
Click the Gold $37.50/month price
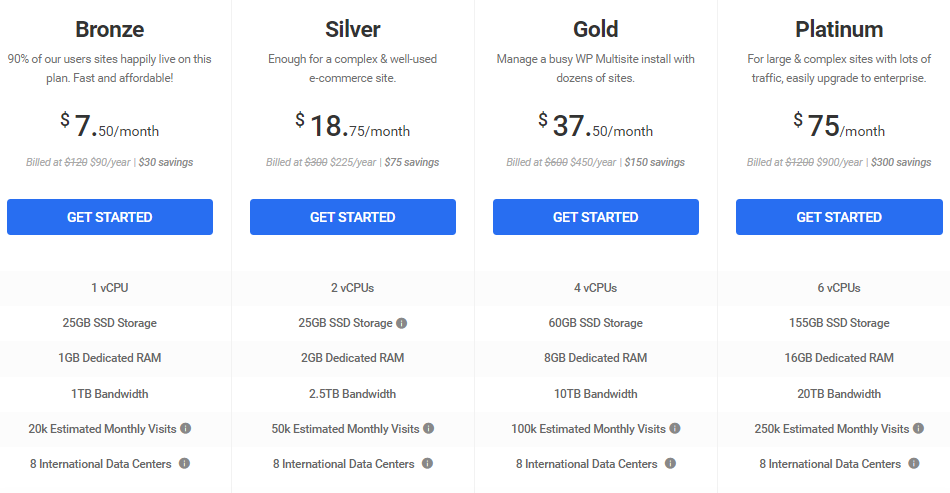(x=596, y=126)
